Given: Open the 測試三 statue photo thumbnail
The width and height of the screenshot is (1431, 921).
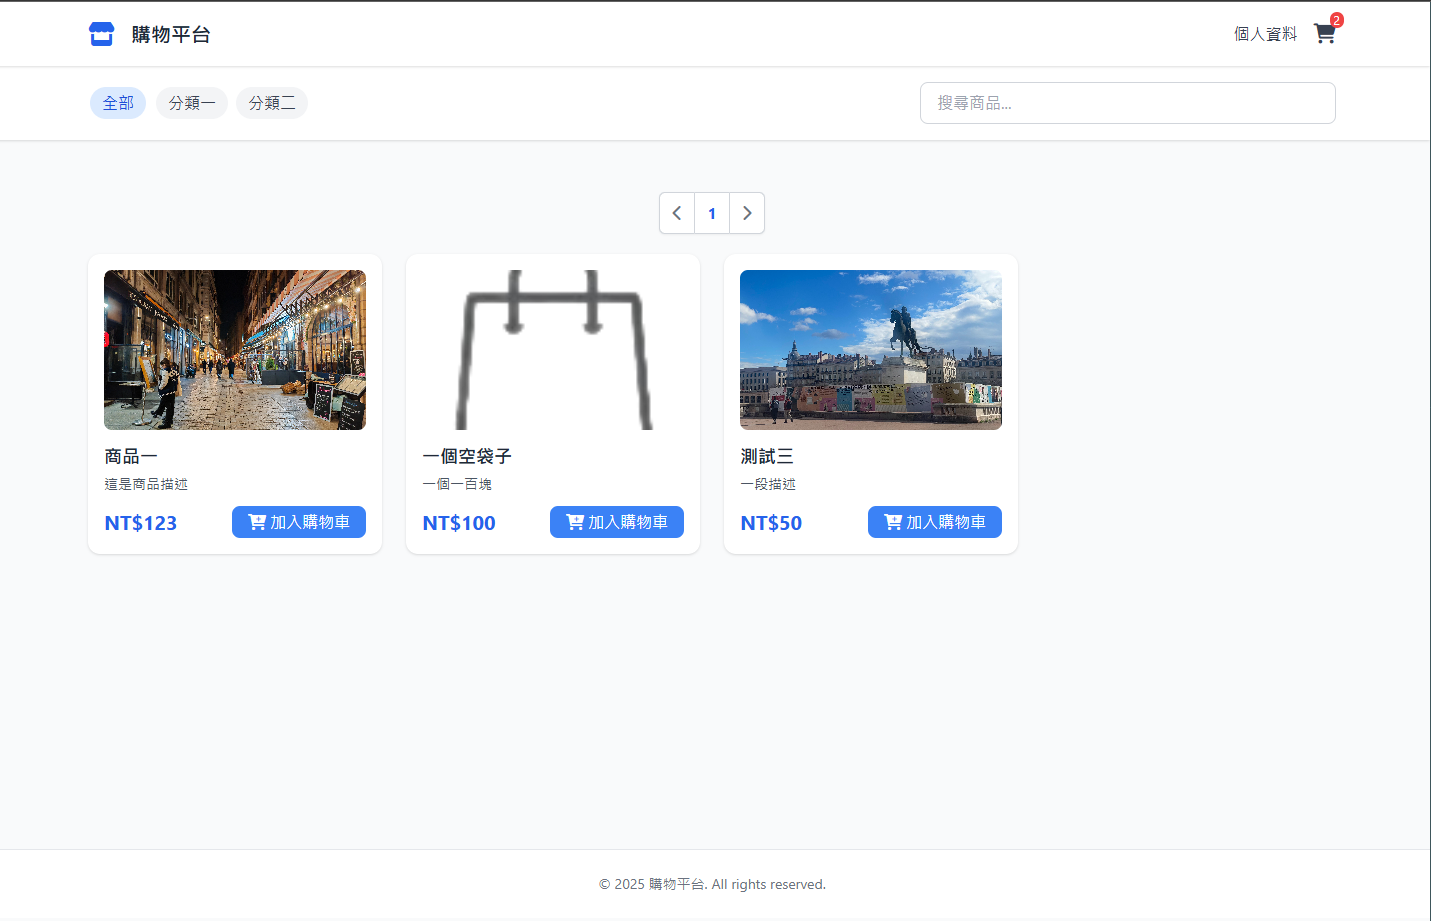Looking at the screenshot, I should (871, 350).
